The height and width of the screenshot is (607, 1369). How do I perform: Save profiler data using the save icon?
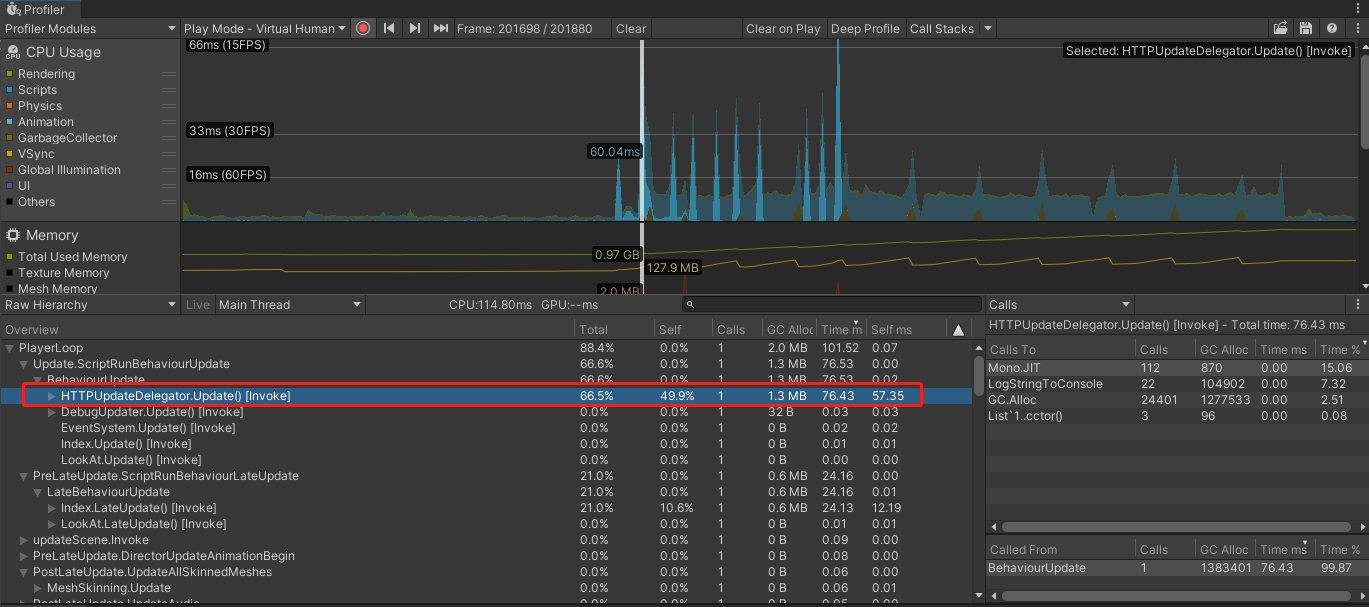pyautogui.click(x=1306, y=28)
